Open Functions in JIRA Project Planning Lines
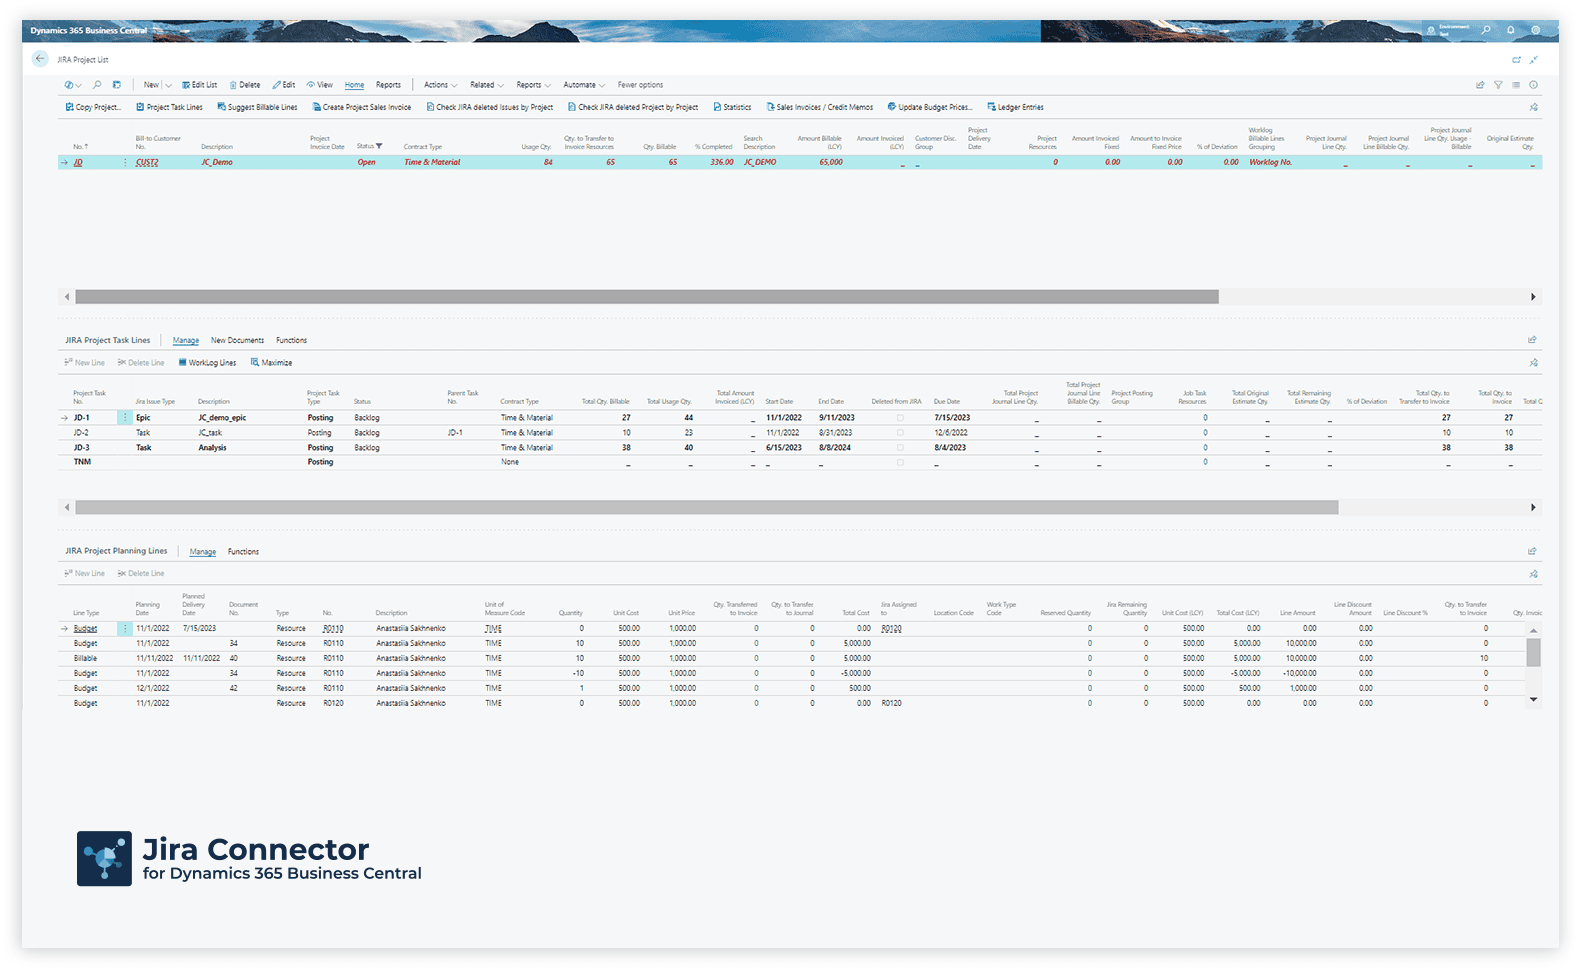1582x968 pixels. point(243,552)
